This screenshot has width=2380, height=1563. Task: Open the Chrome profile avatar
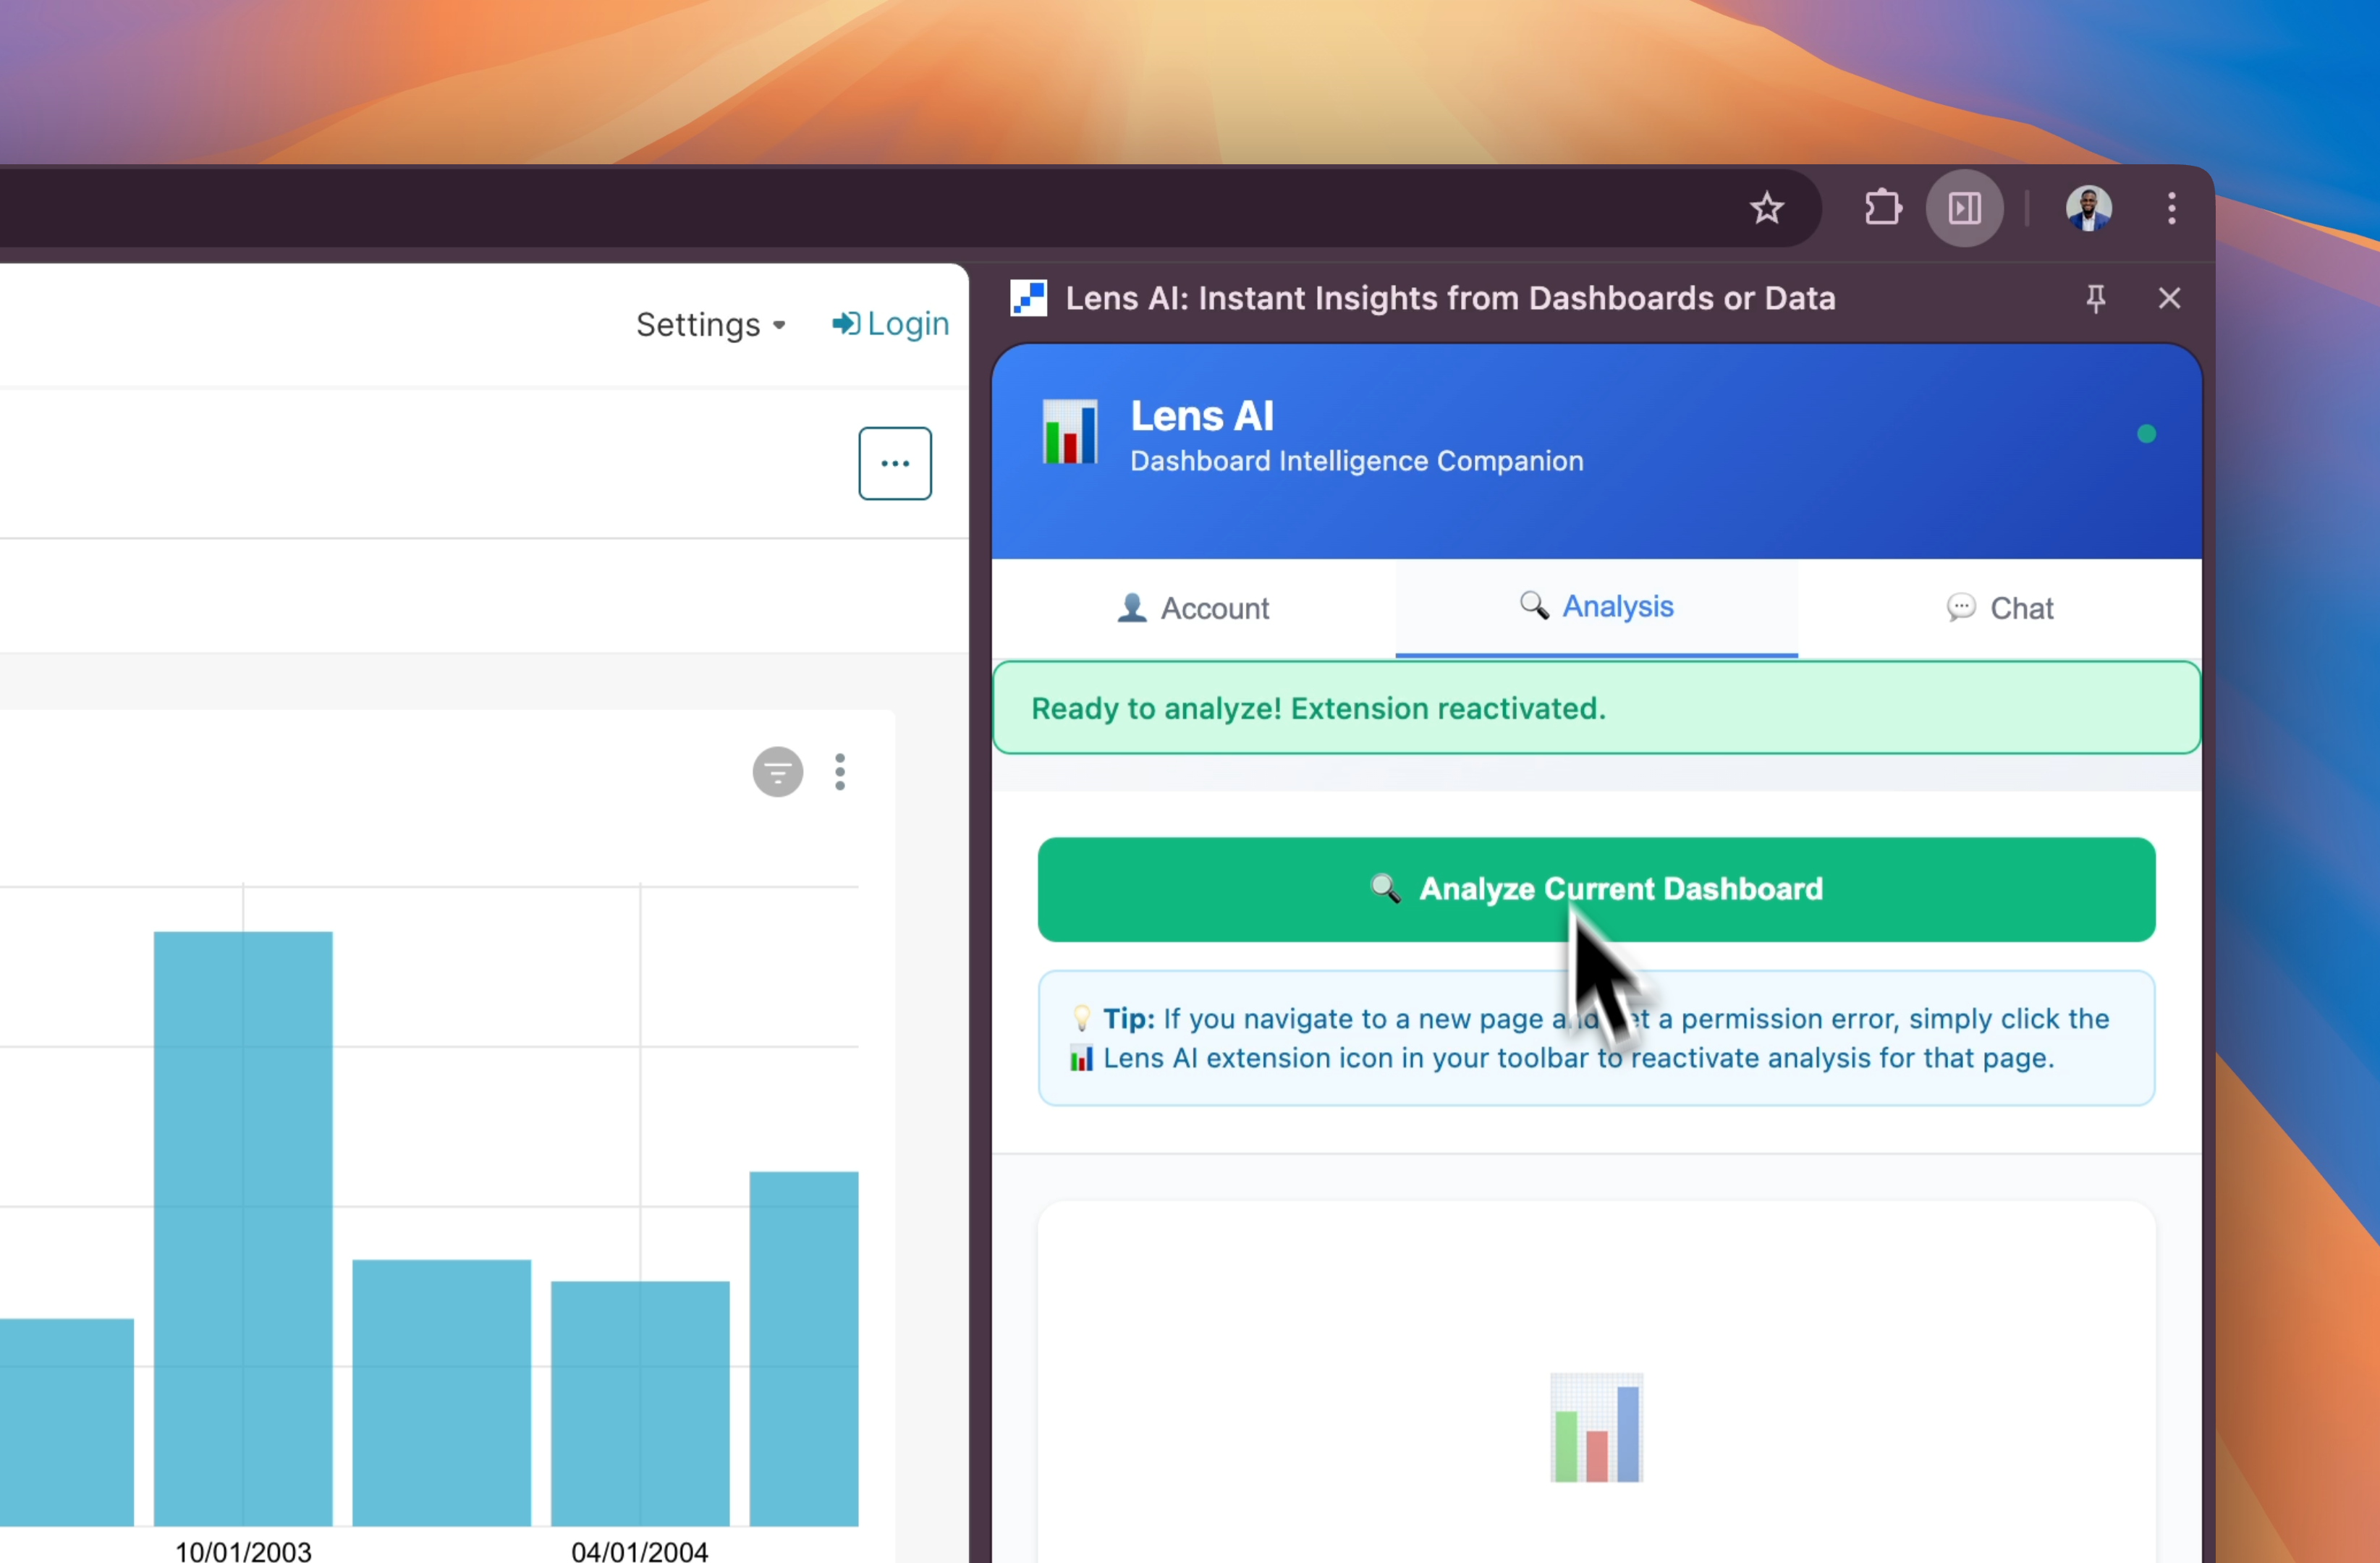[2088, 208]
